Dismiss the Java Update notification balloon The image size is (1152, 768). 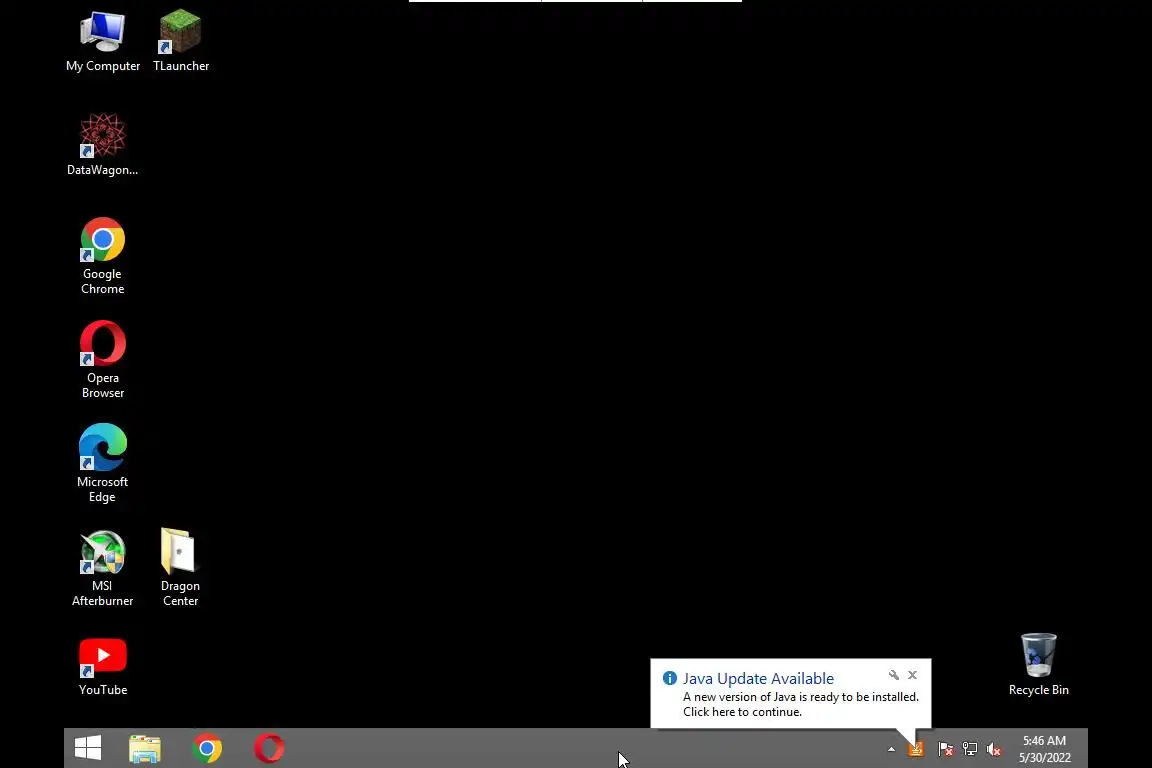coord(912,675)
